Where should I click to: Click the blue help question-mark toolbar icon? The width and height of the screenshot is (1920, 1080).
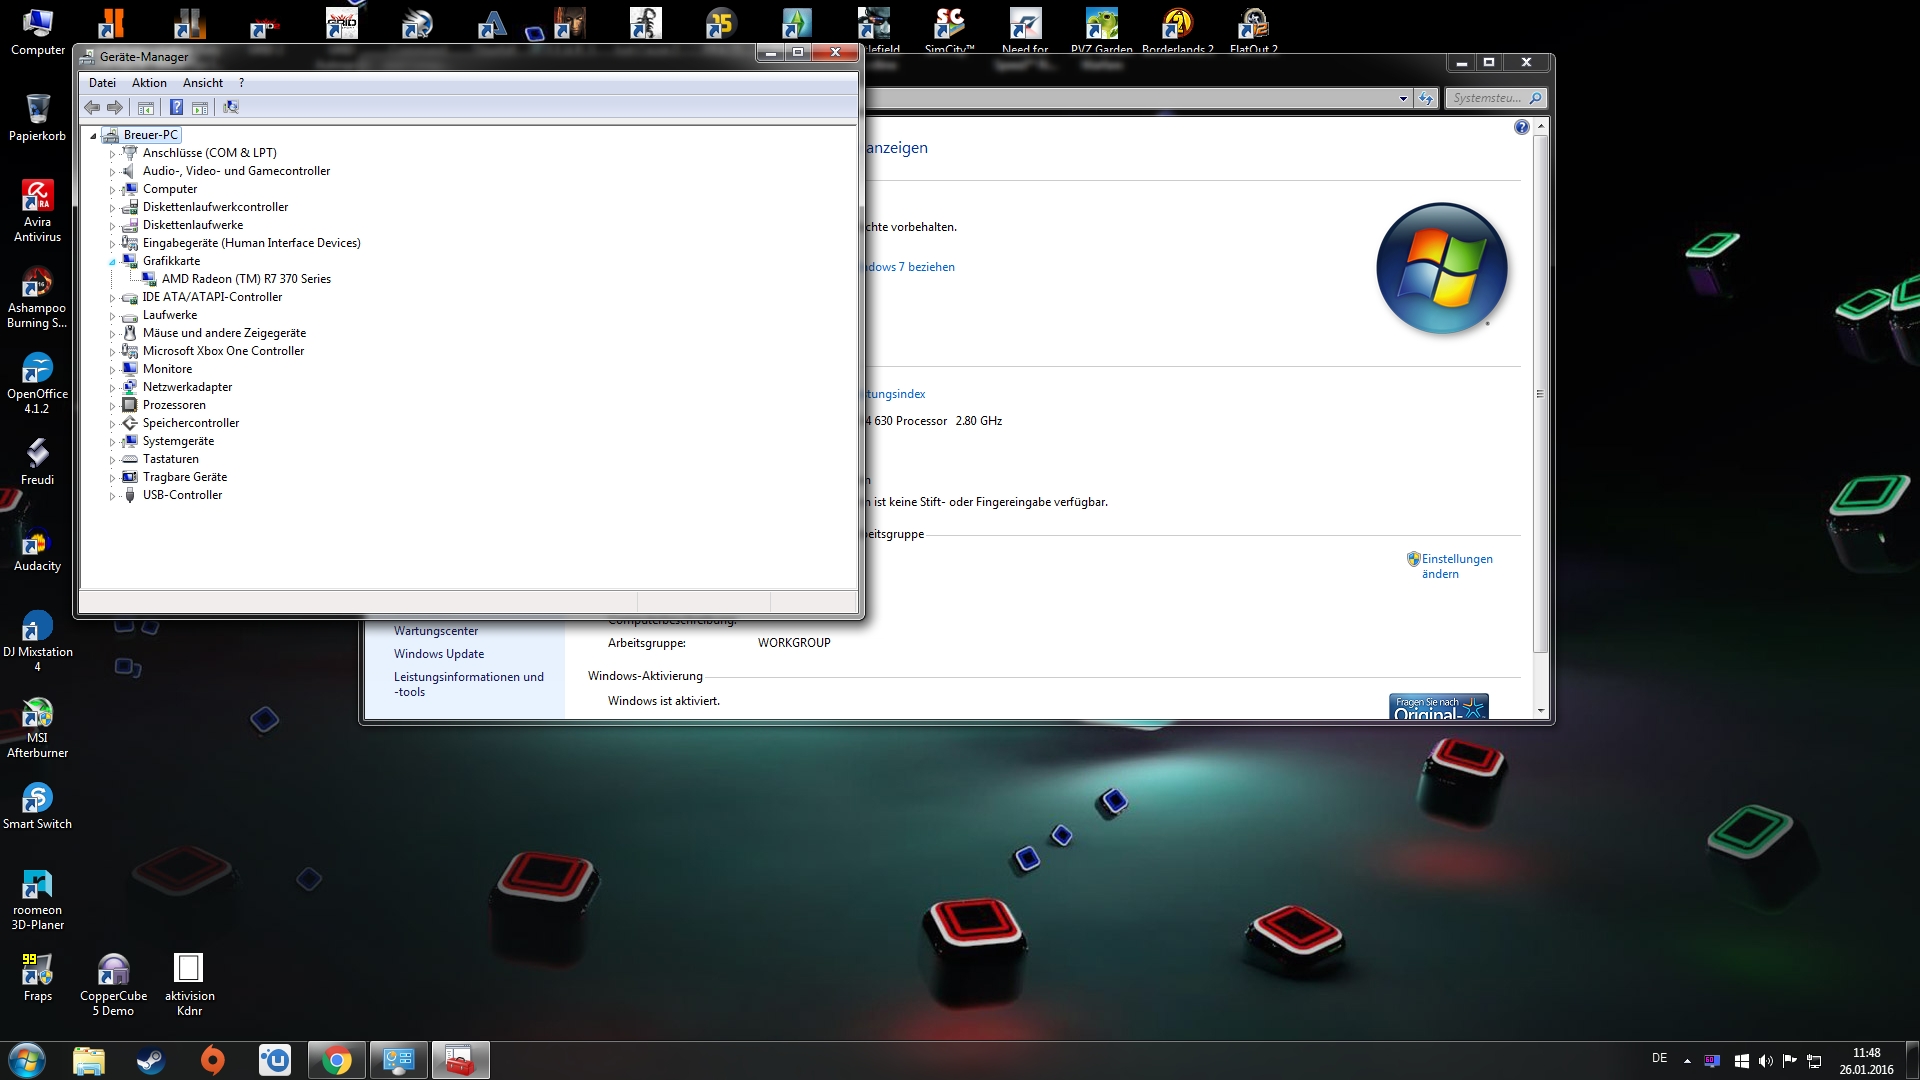coord(176,107)
